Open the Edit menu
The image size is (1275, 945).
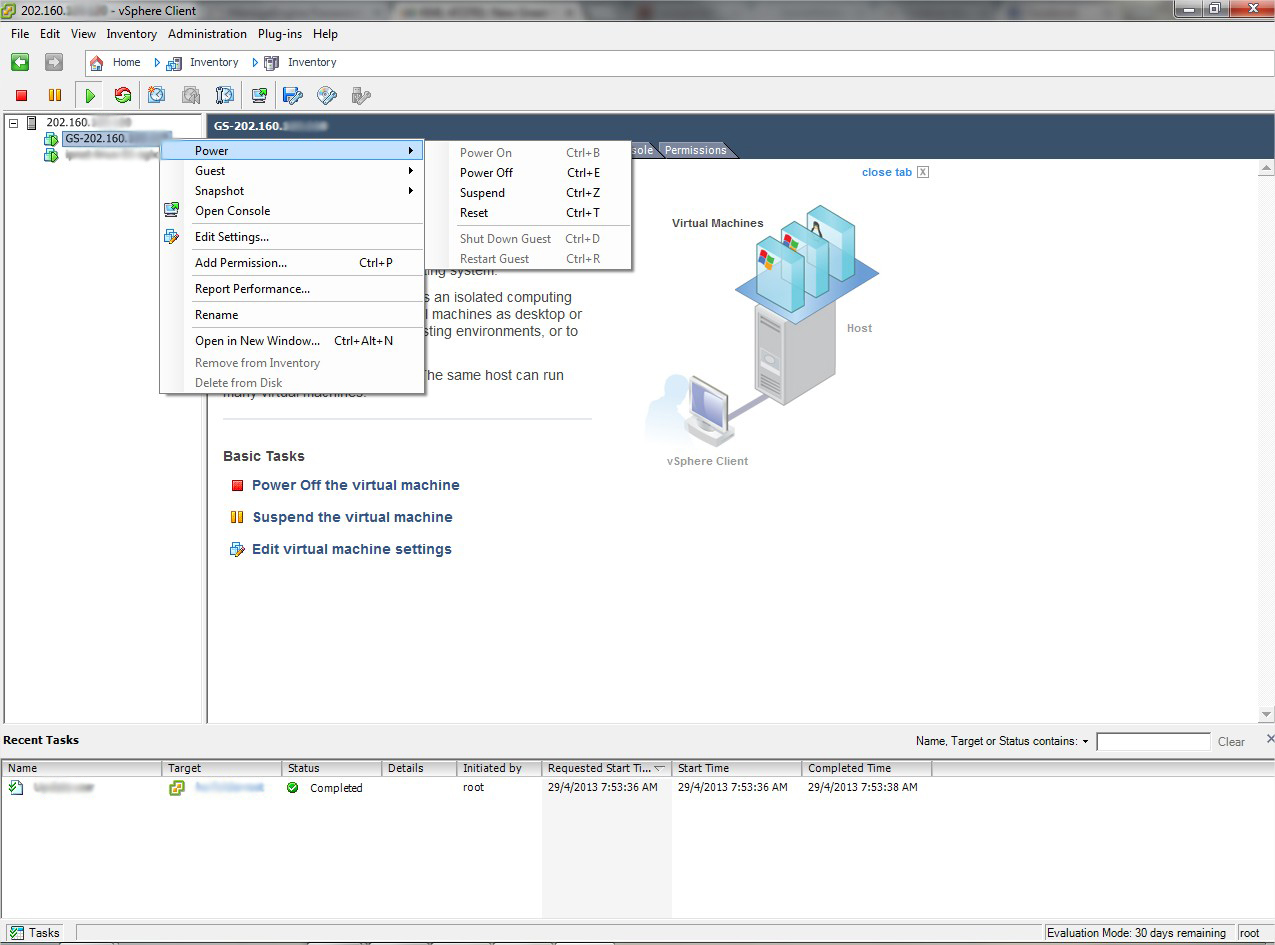coord(50,34)
